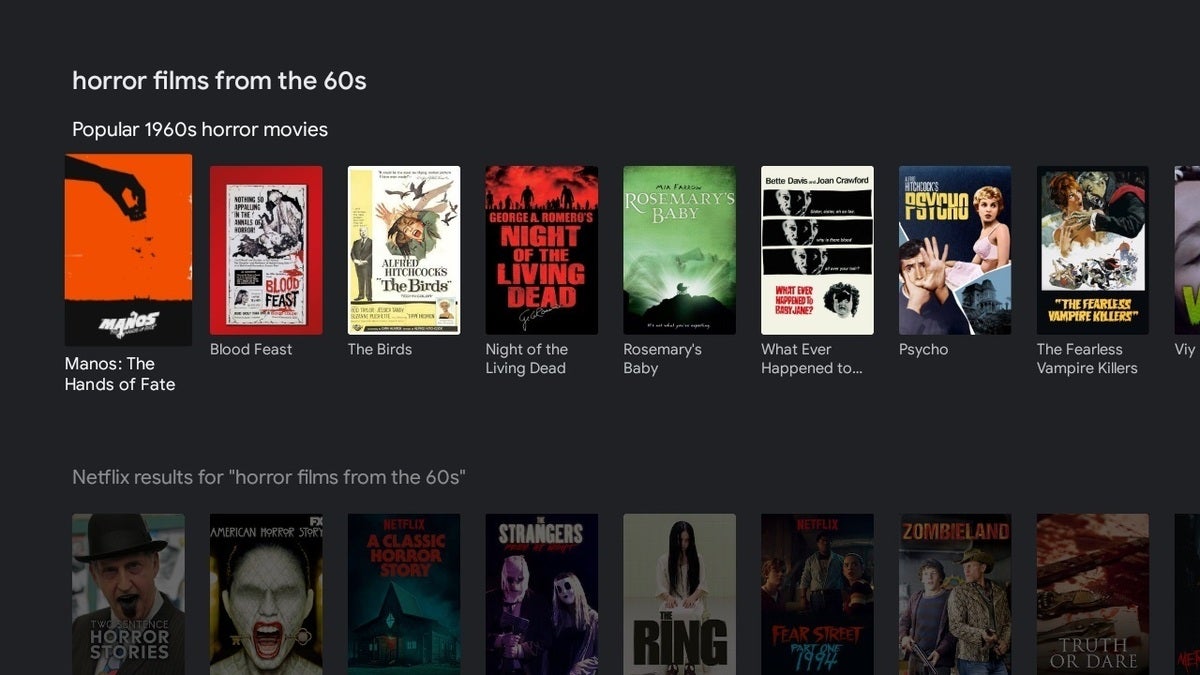This screenshot has width=1200, height=675.
Task: Open The Ring movie poster
Action: (x=680, y=594)
